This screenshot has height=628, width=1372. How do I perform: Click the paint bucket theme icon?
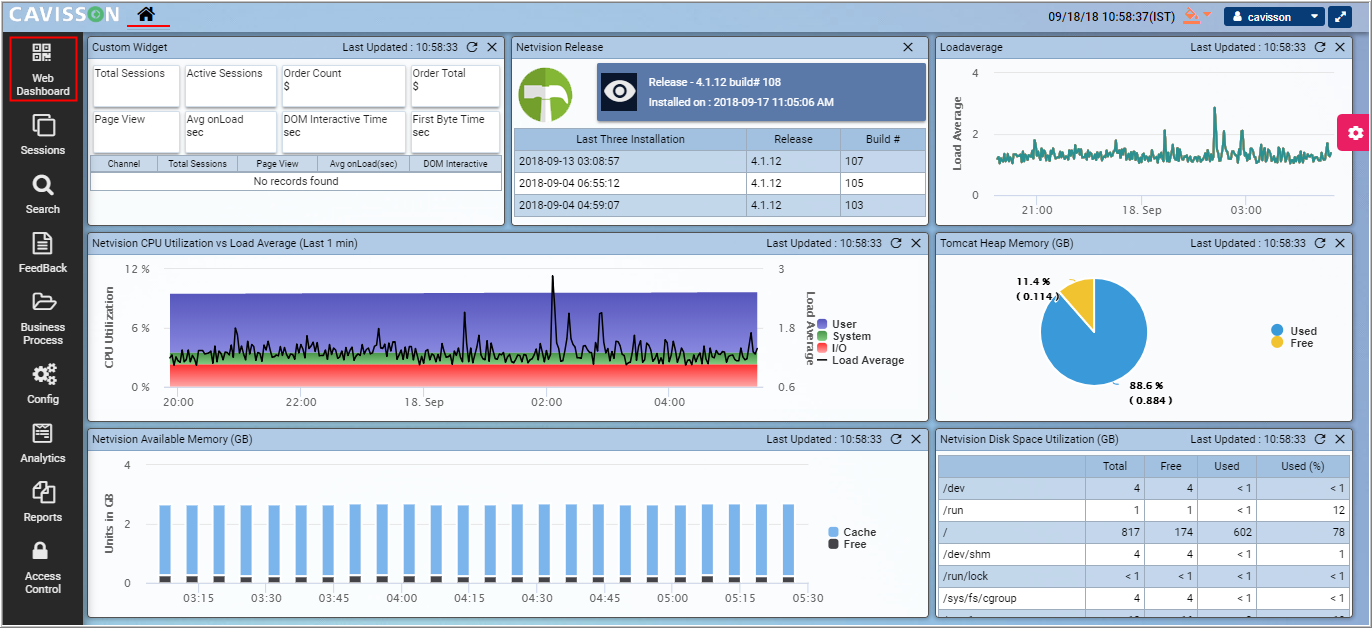1192,15
